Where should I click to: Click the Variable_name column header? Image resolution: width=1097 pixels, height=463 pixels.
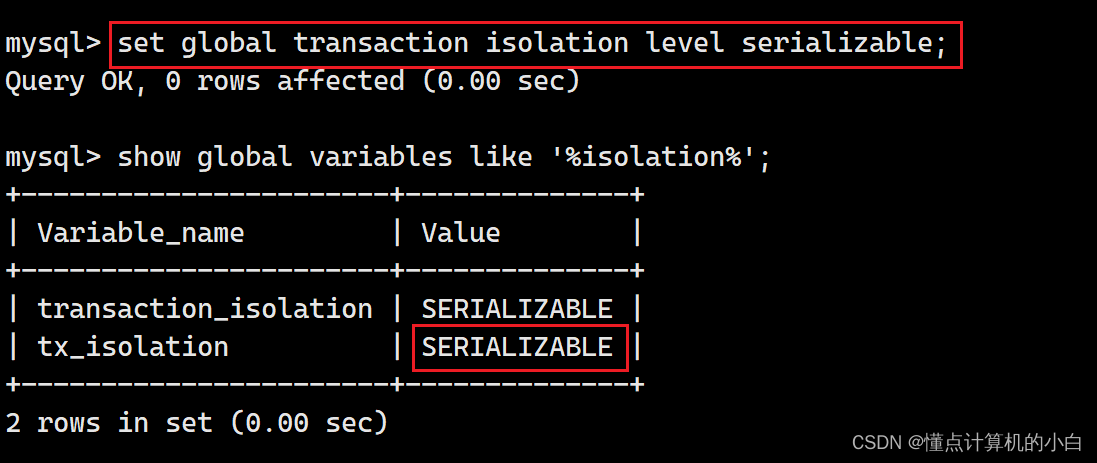pyautogui.click(x=141, y=233)
